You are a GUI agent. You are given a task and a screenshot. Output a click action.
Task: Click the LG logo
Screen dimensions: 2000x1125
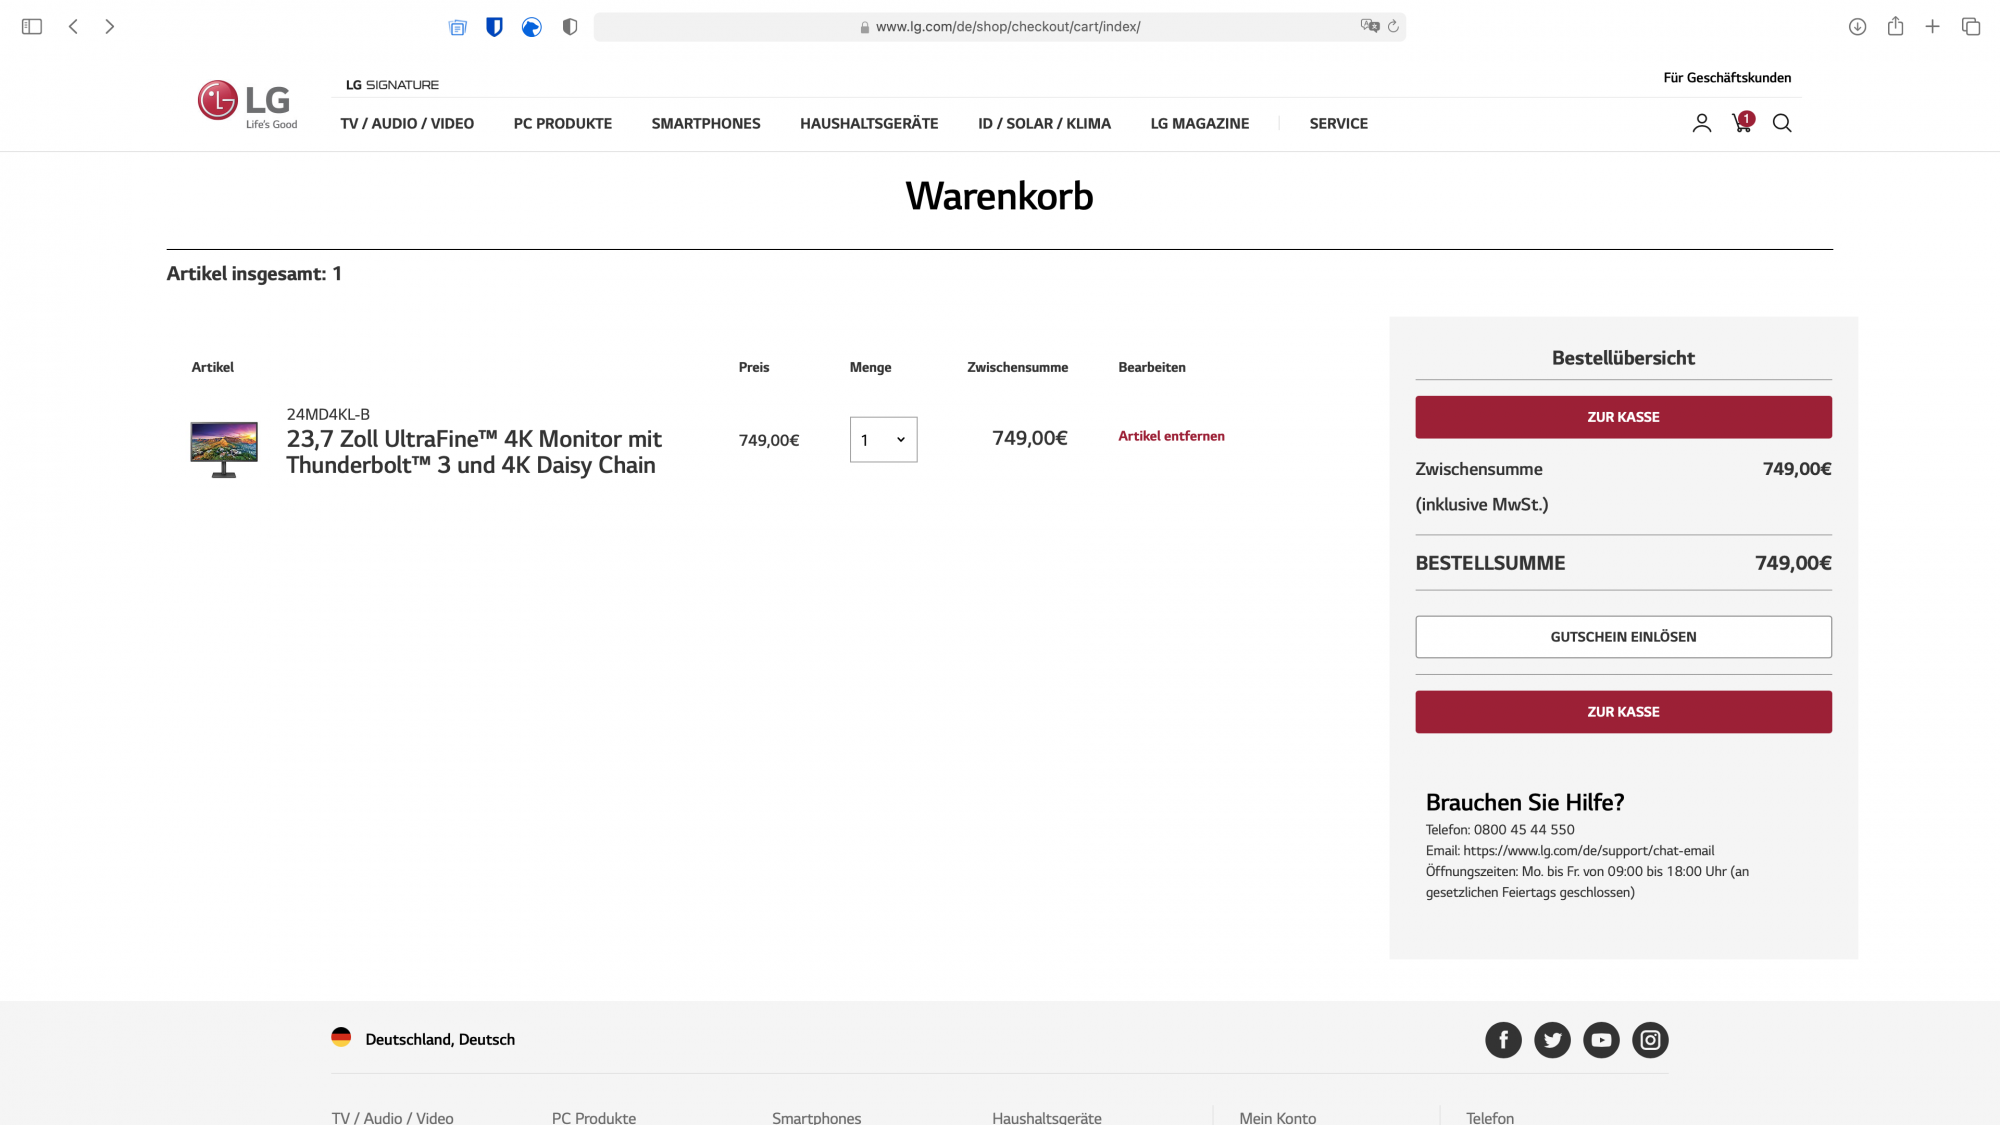click(247, 103)
